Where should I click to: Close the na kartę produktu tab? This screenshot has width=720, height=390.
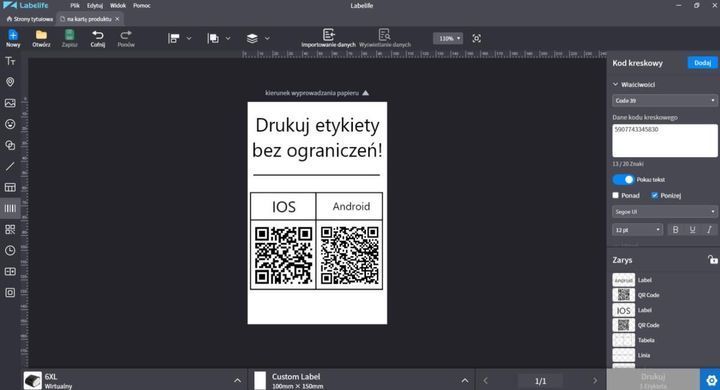pos(117,19)
